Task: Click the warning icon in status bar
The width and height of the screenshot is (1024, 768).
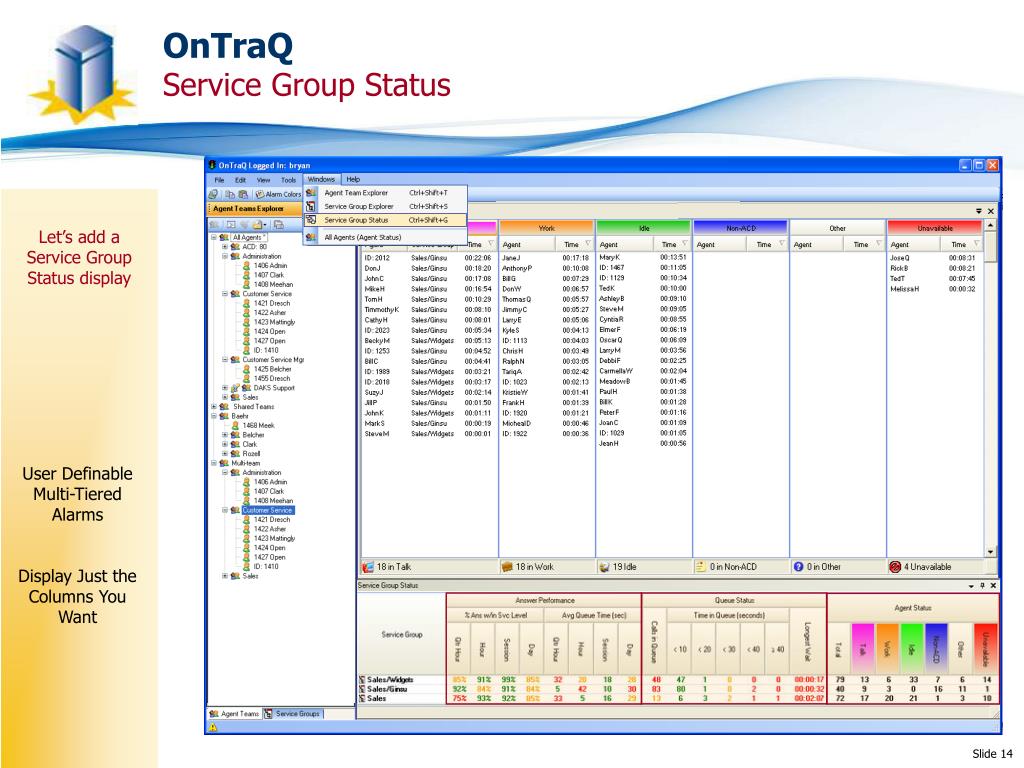Action: pos(213,727)
